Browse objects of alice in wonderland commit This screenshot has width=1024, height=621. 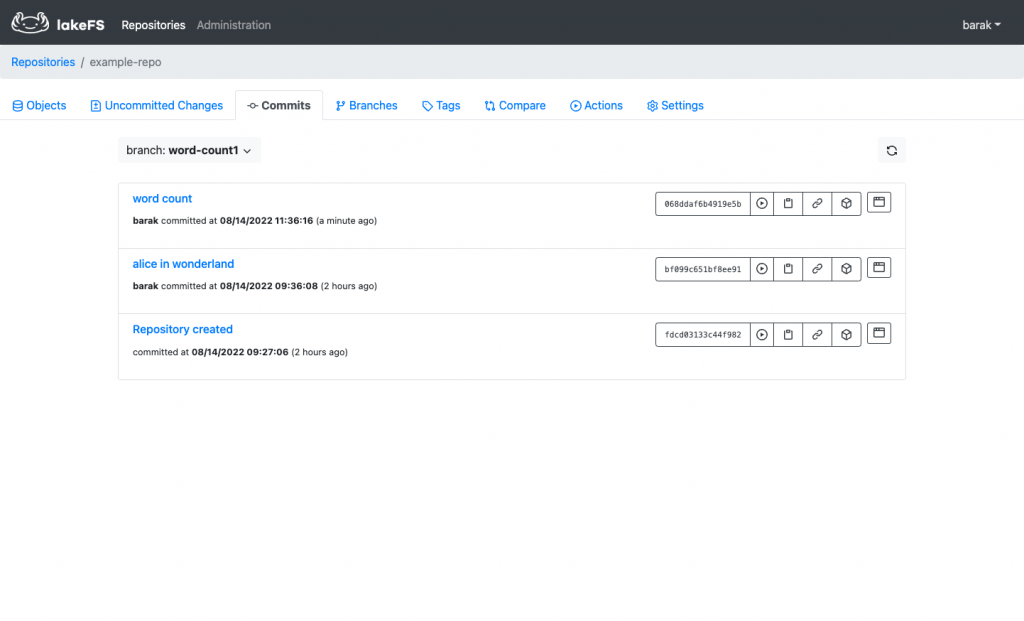879,268
